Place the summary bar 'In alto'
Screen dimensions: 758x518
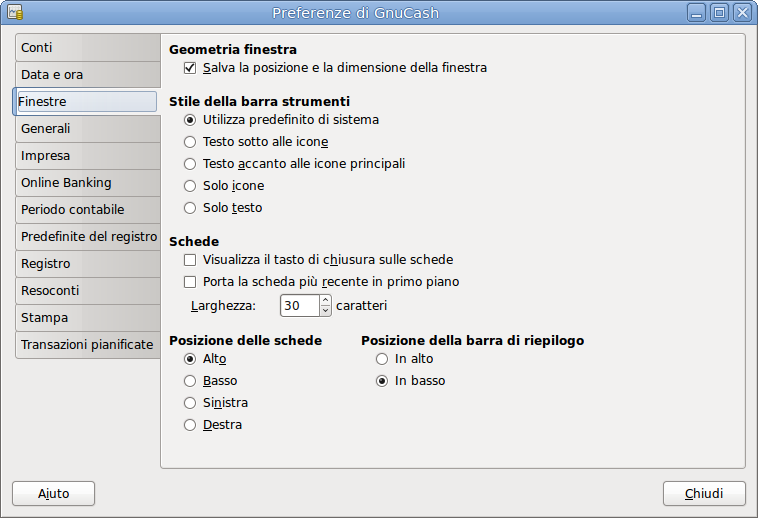[381, 359]
